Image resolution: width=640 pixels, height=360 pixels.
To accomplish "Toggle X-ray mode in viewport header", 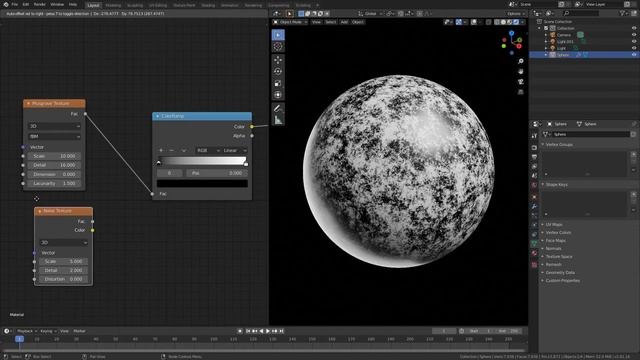I will tap(489, 22).
